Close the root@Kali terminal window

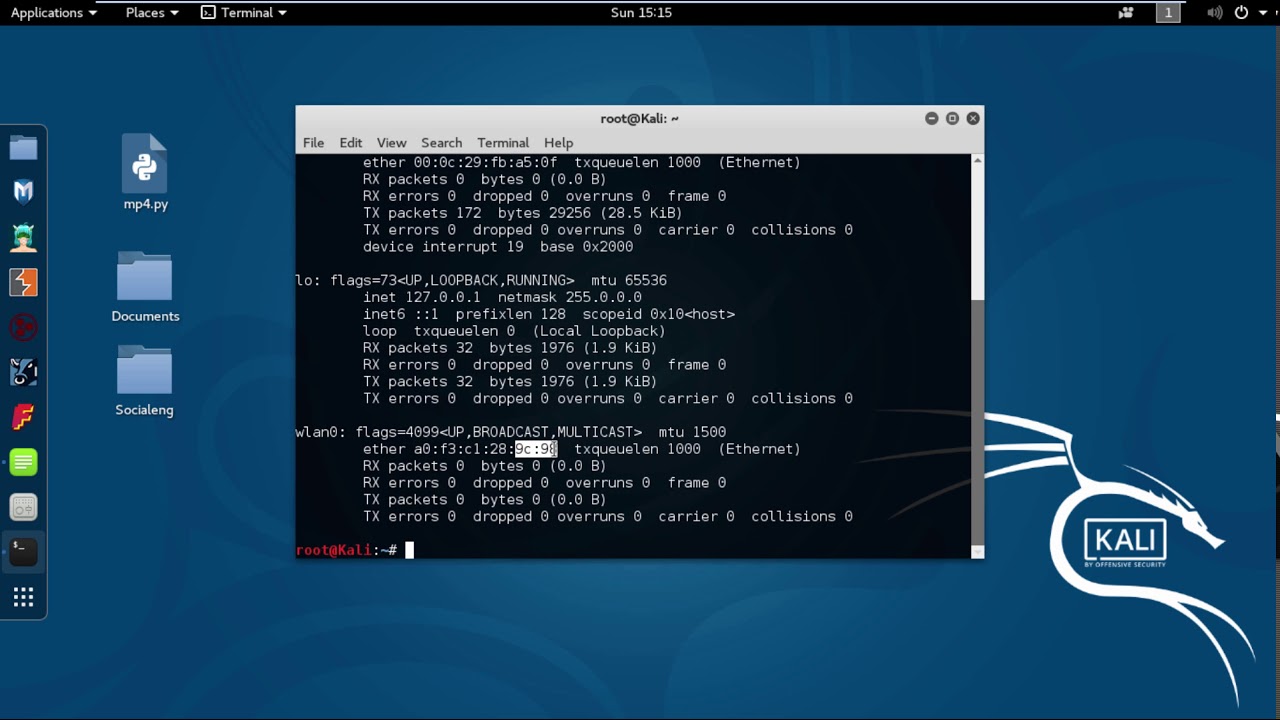pos(973,118)
